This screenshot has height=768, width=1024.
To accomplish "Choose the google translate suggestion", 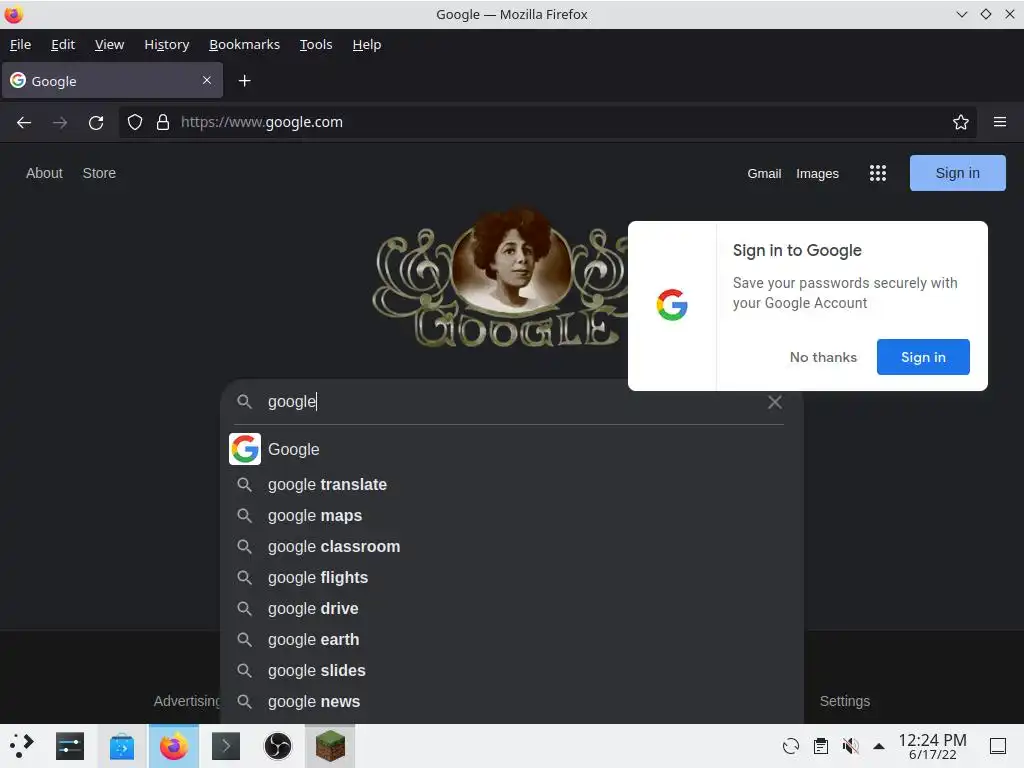I will pos(512,485).
